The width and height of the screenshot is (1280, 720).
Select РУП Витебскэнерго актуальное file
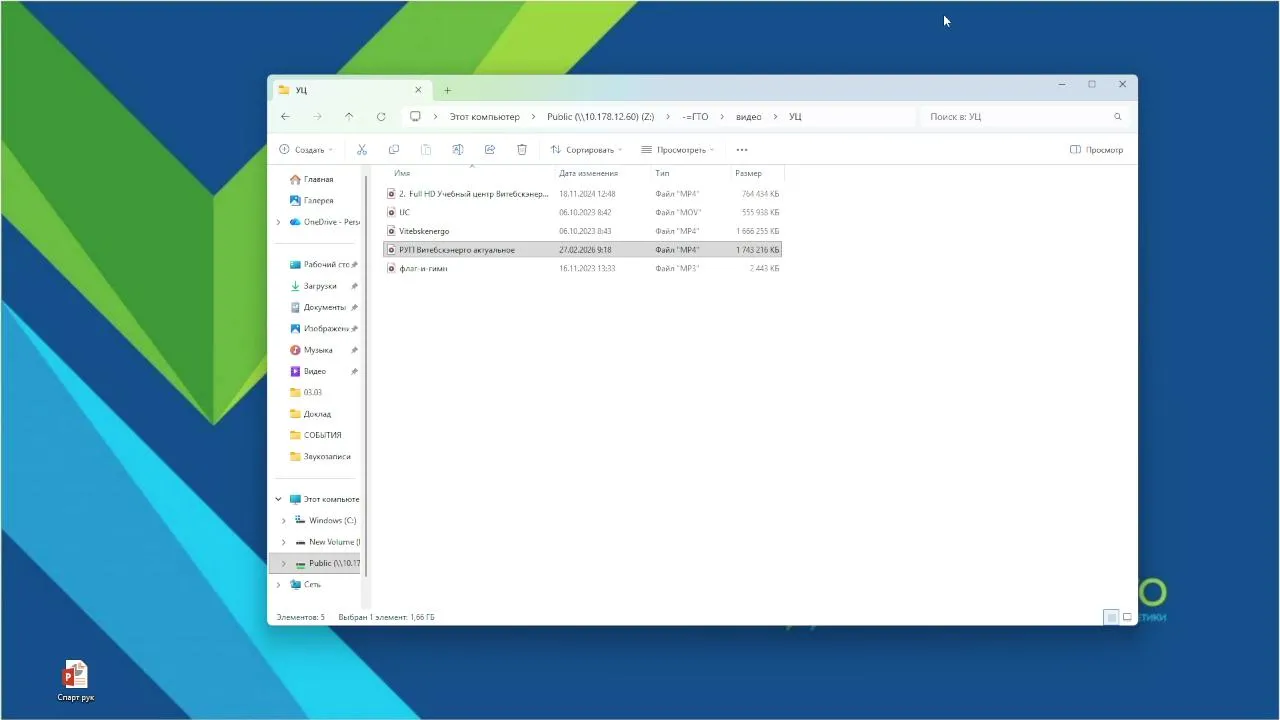pos(583,250)
